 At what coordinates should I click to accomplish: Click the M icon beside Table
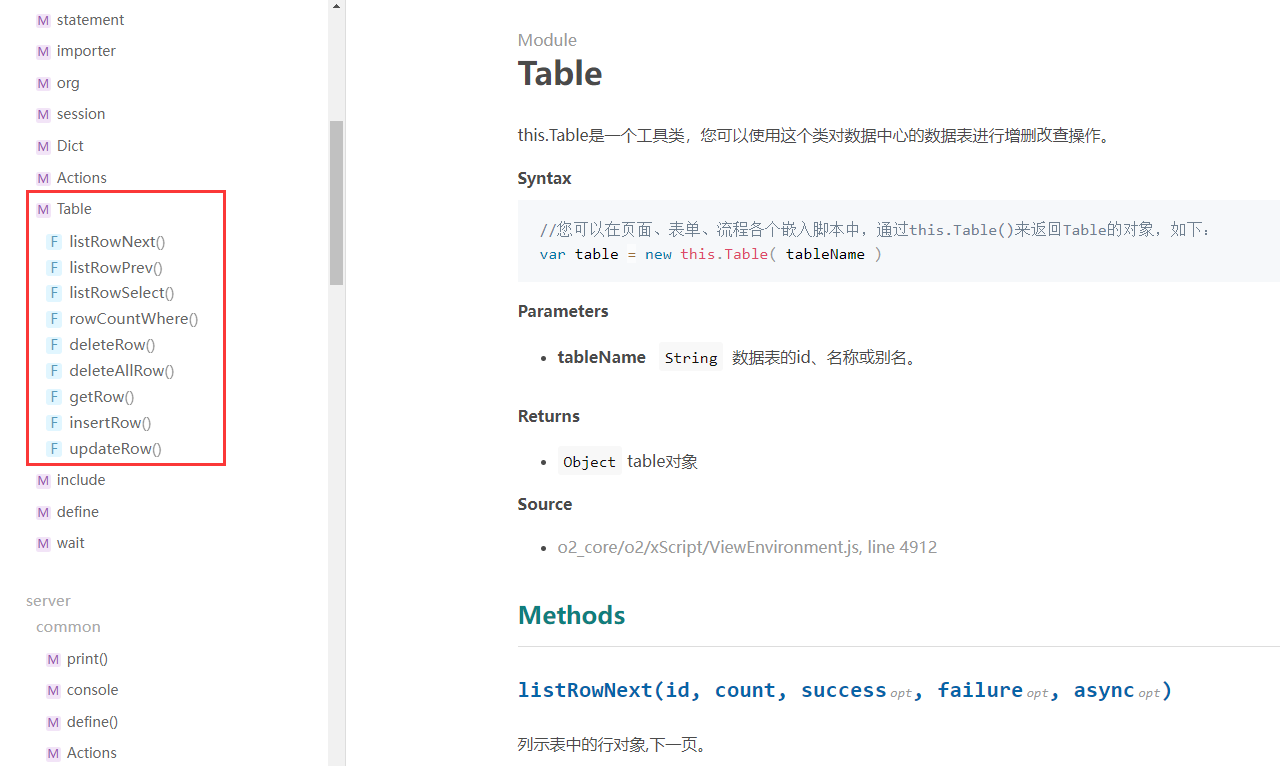point(43,210)
